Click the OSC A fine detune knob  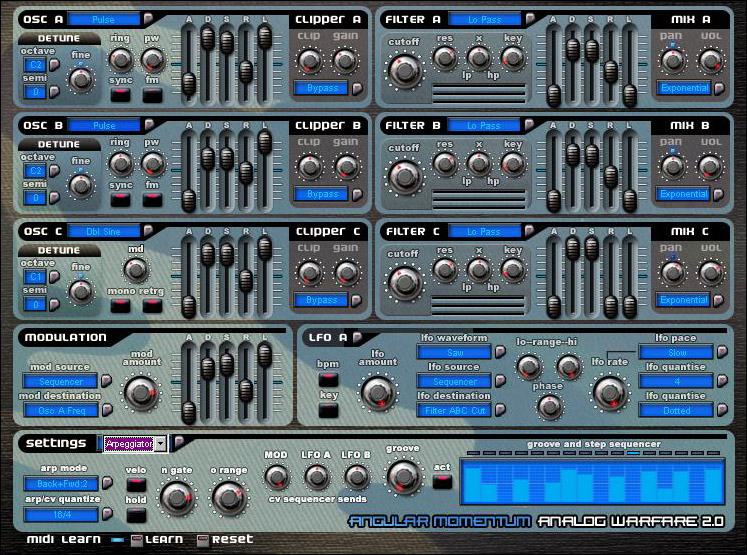[x=81, y=80]
